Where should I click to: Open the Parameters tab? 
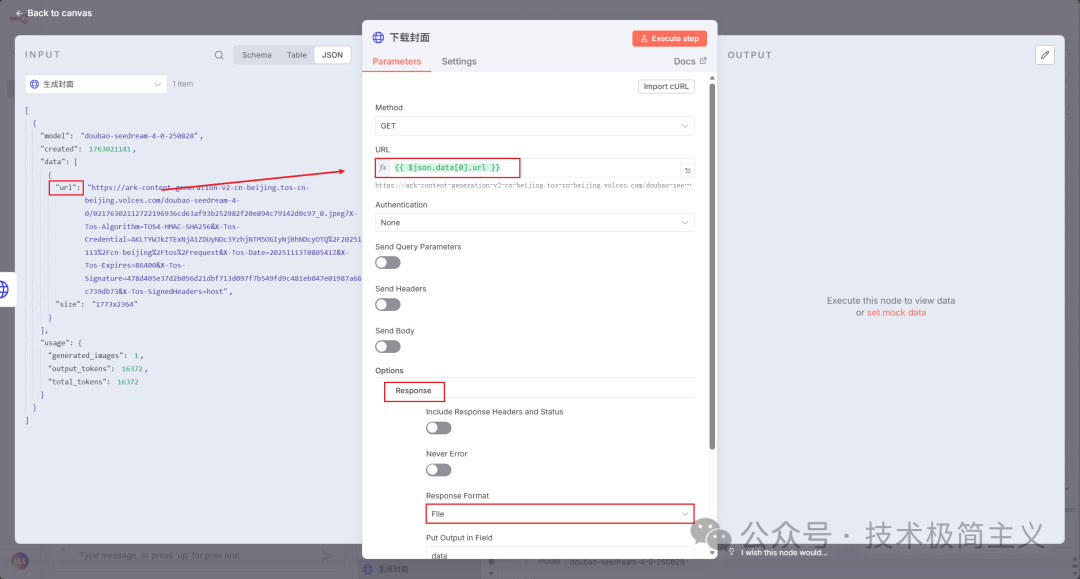(397, 61)
